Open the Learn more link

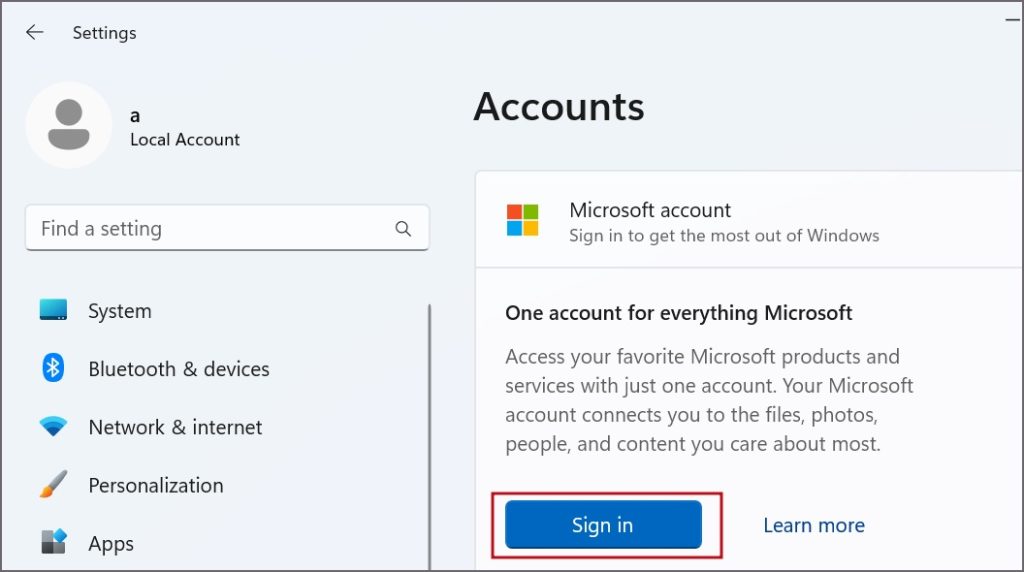point(814,525)
